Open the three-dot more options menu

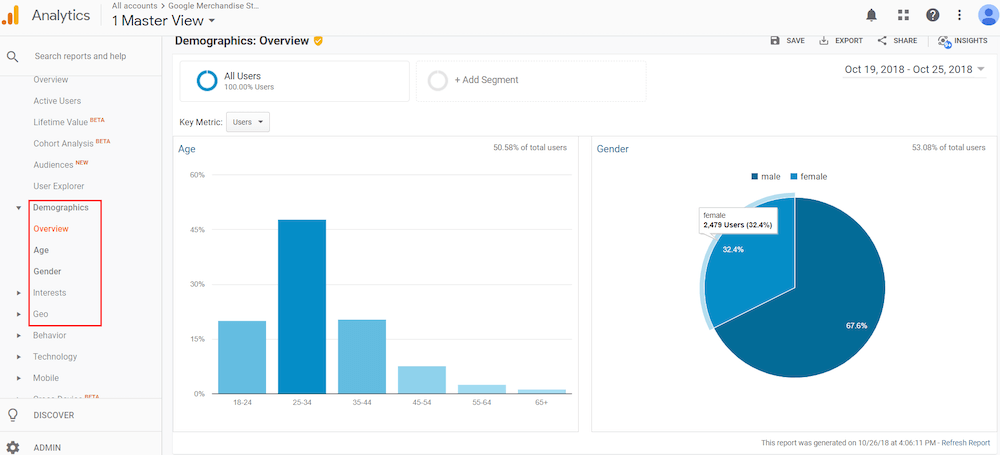click(x=960, y=15)
